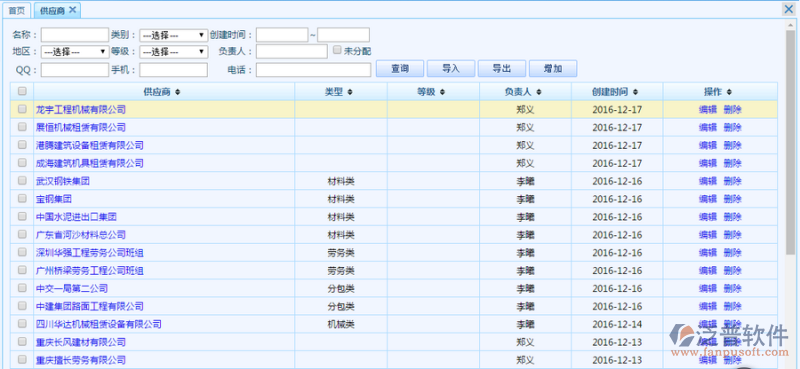The width and height of the screenshot is (800, 369).
Task: Click 删除 for 深圳华强工程劳务公司班组
Action: pyautogui.click(x=732, y=253)
